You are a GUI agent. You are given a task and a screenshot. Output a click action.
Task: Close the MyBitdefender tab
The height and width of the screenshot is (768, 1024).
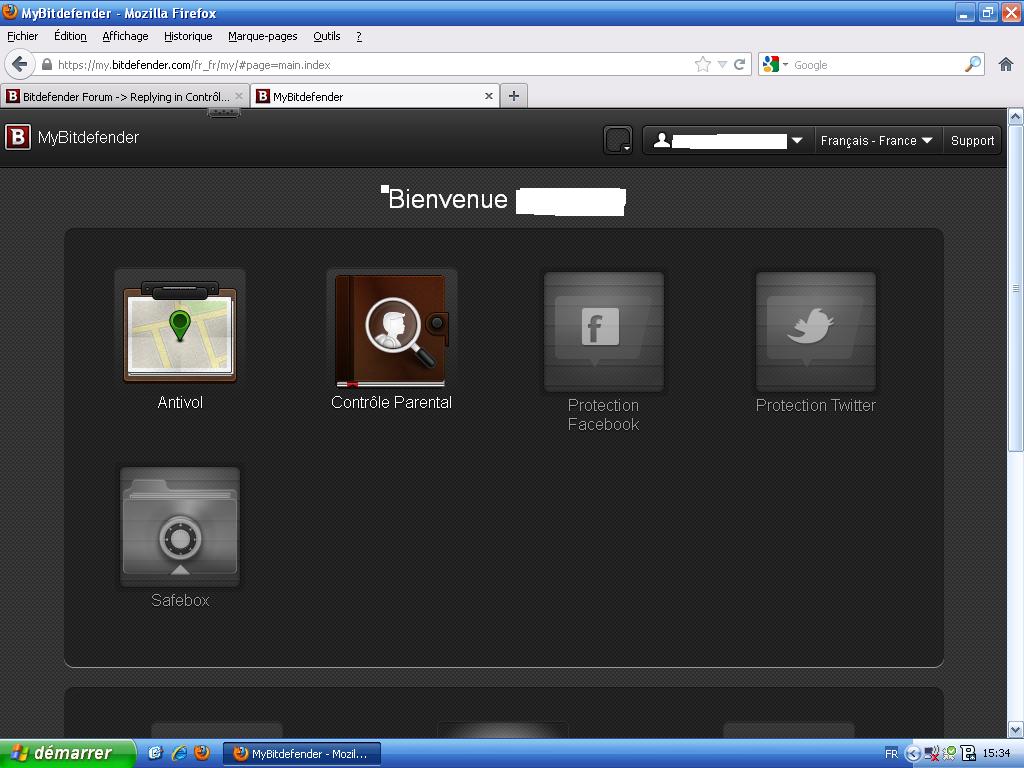tap(488, 96)
